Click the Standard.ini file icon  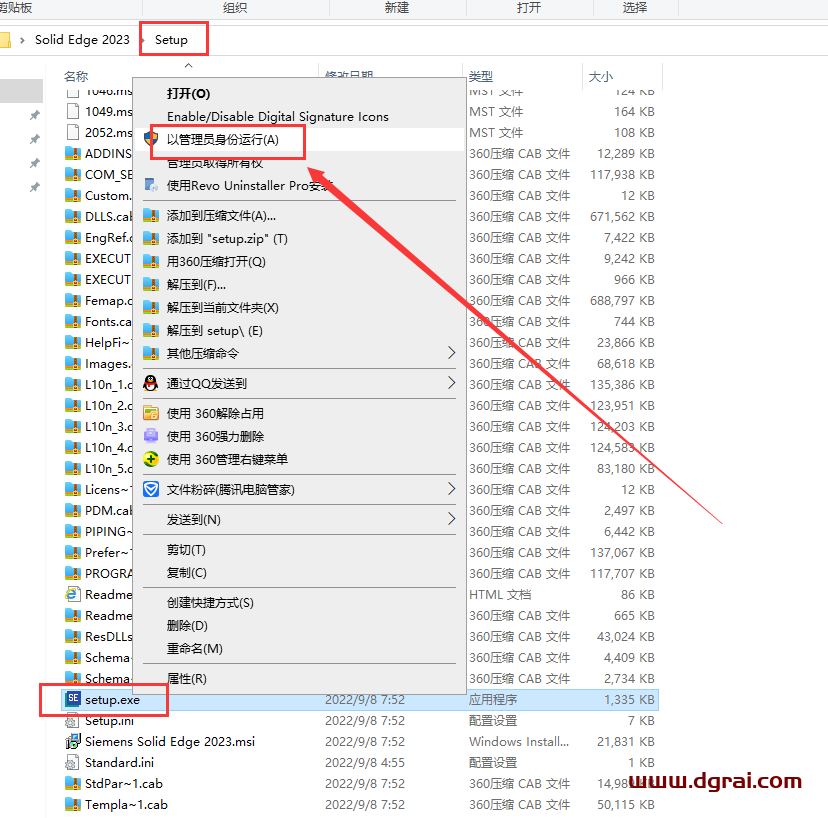click(73, 763)
